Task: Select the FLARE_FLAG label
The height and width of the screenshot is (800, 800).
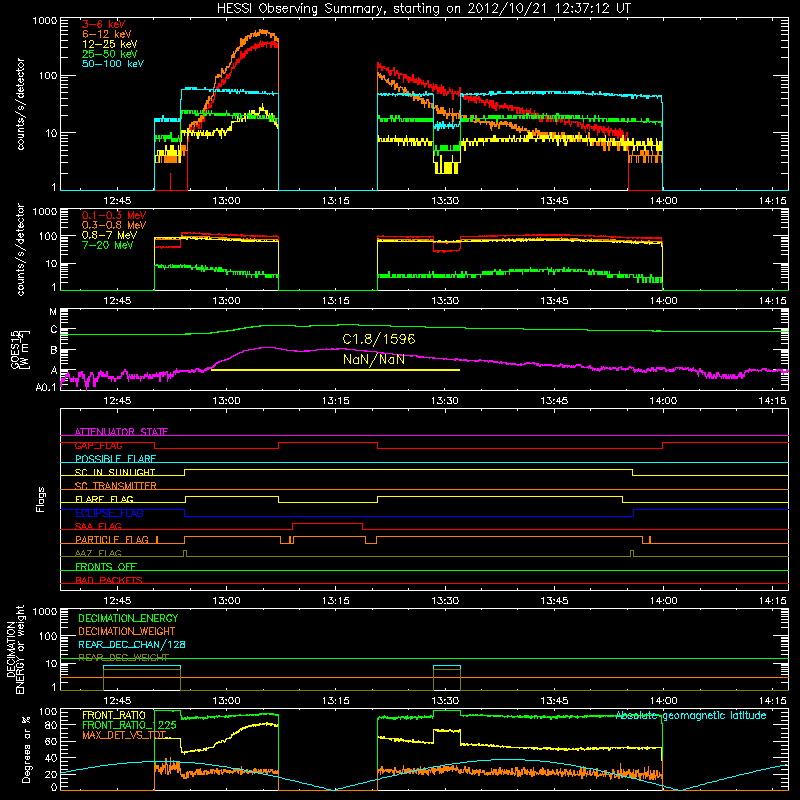Action: pos(104,499)
